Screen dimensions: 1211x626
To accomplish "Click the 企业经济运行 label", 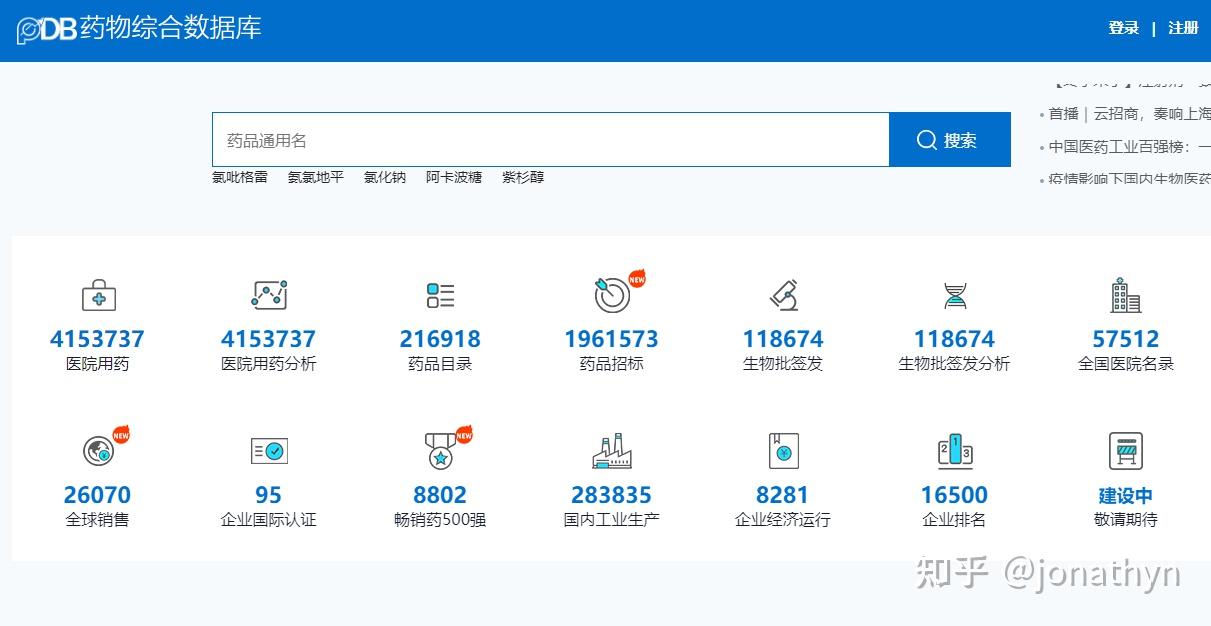I will tap(783, 520).
